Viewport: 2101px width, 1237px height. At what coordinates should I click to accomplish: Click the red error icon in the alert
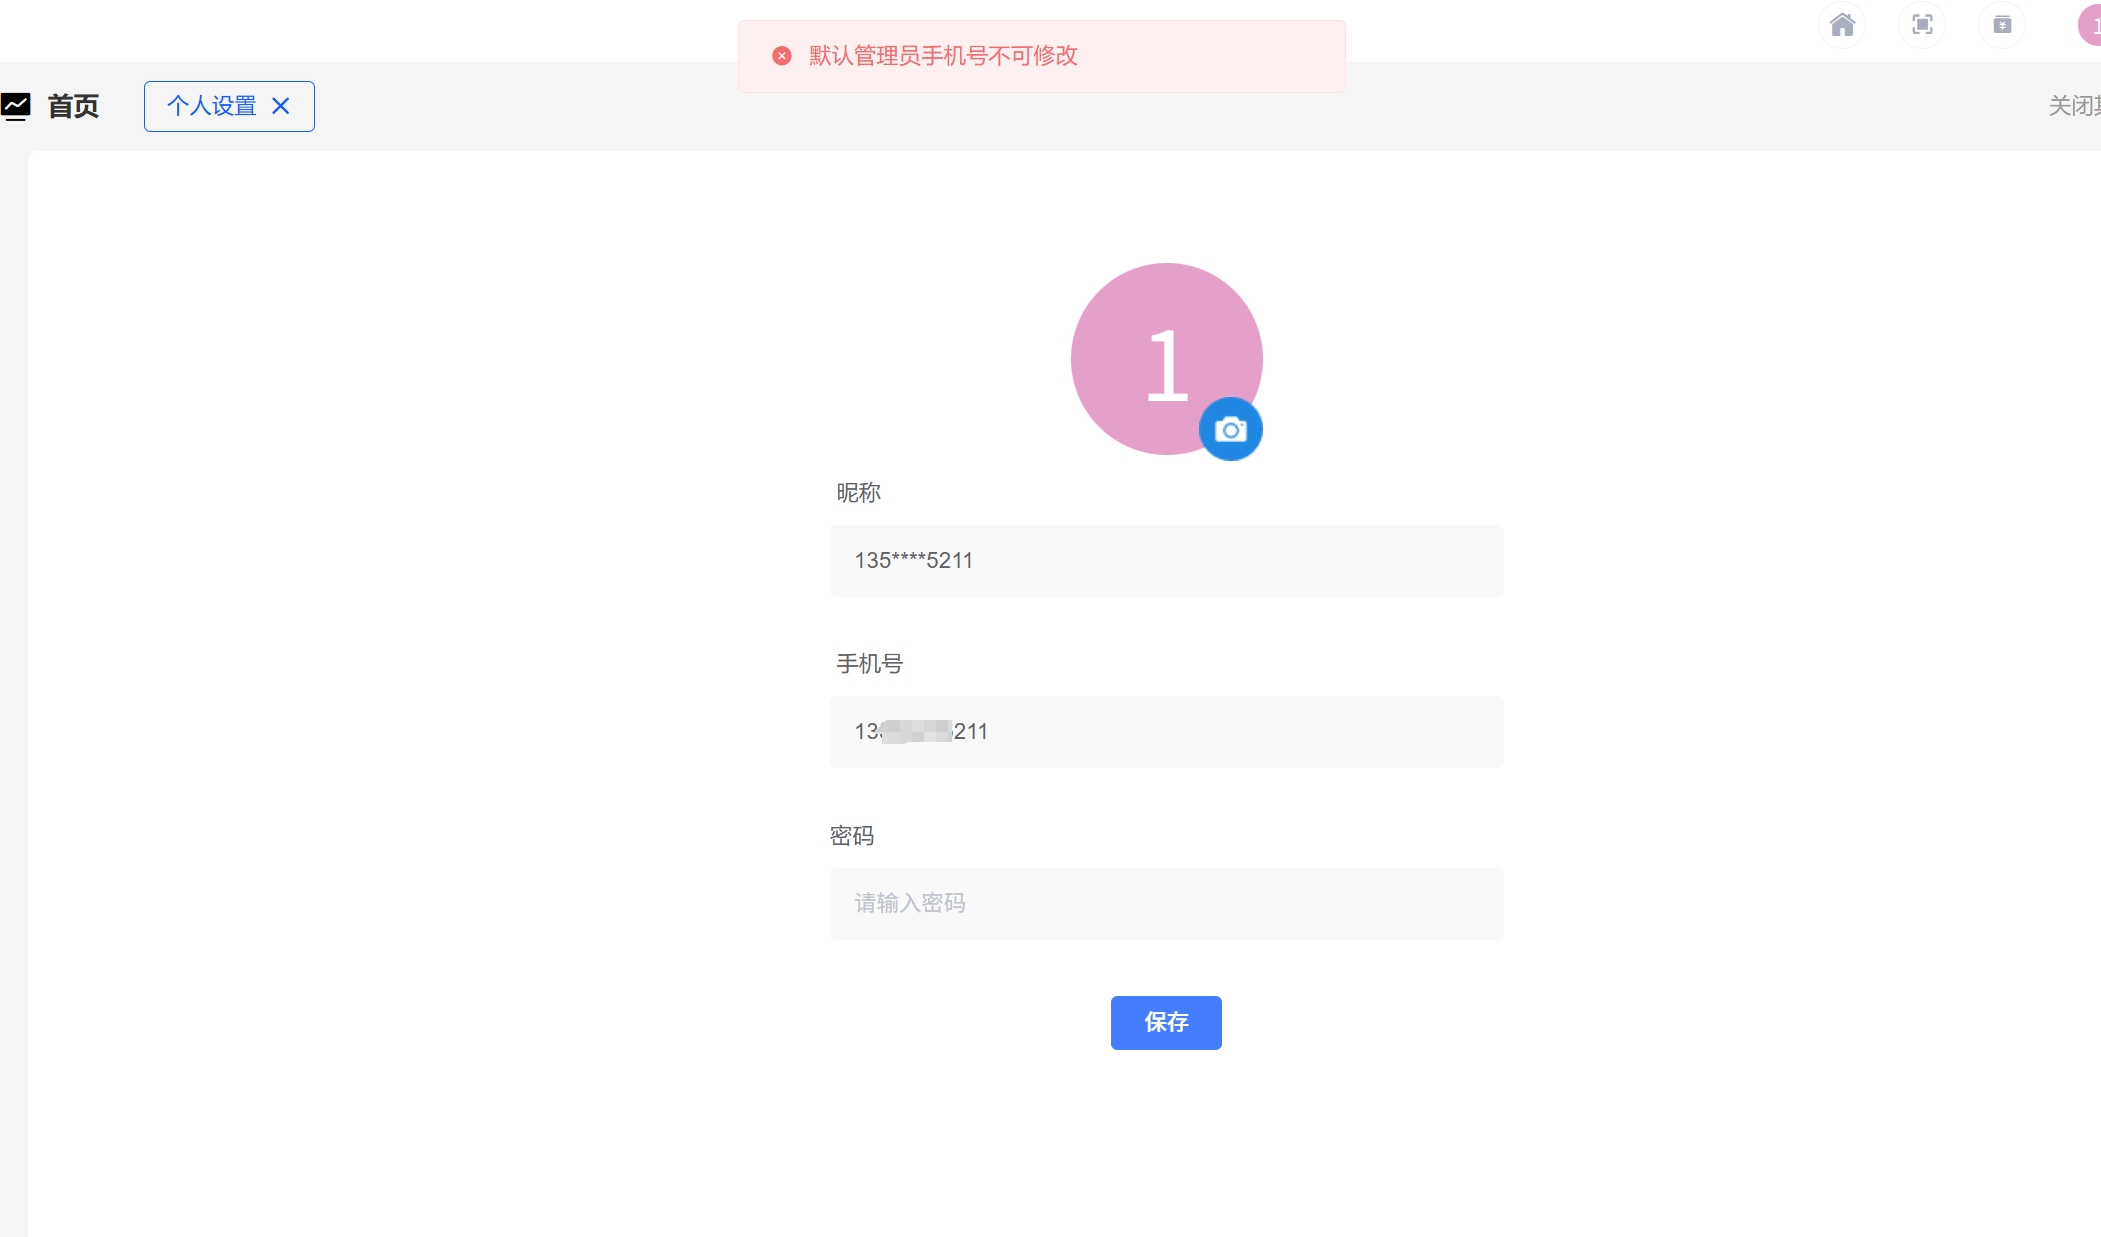click(782, 56)
